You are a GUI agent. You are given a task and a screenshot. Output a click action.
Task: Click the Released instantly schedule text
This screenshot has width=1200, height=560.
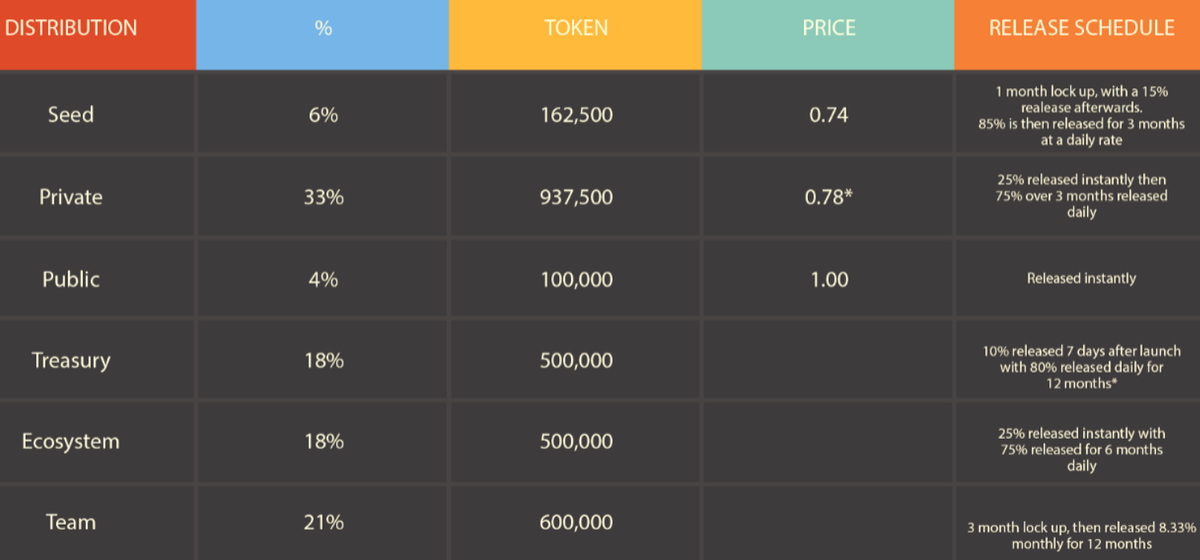click(1081, 278)
